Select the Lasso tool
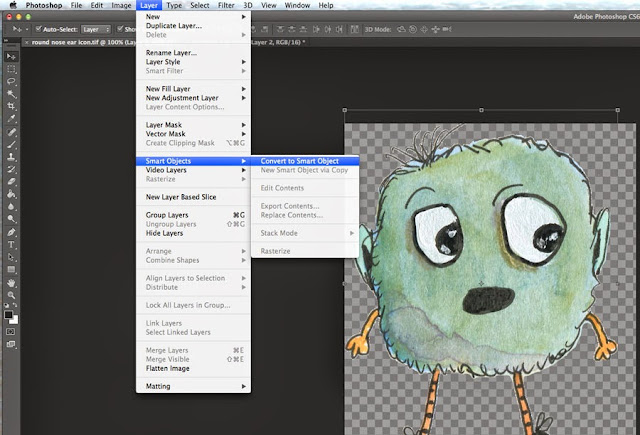640x435 pixels. [11, 82]
